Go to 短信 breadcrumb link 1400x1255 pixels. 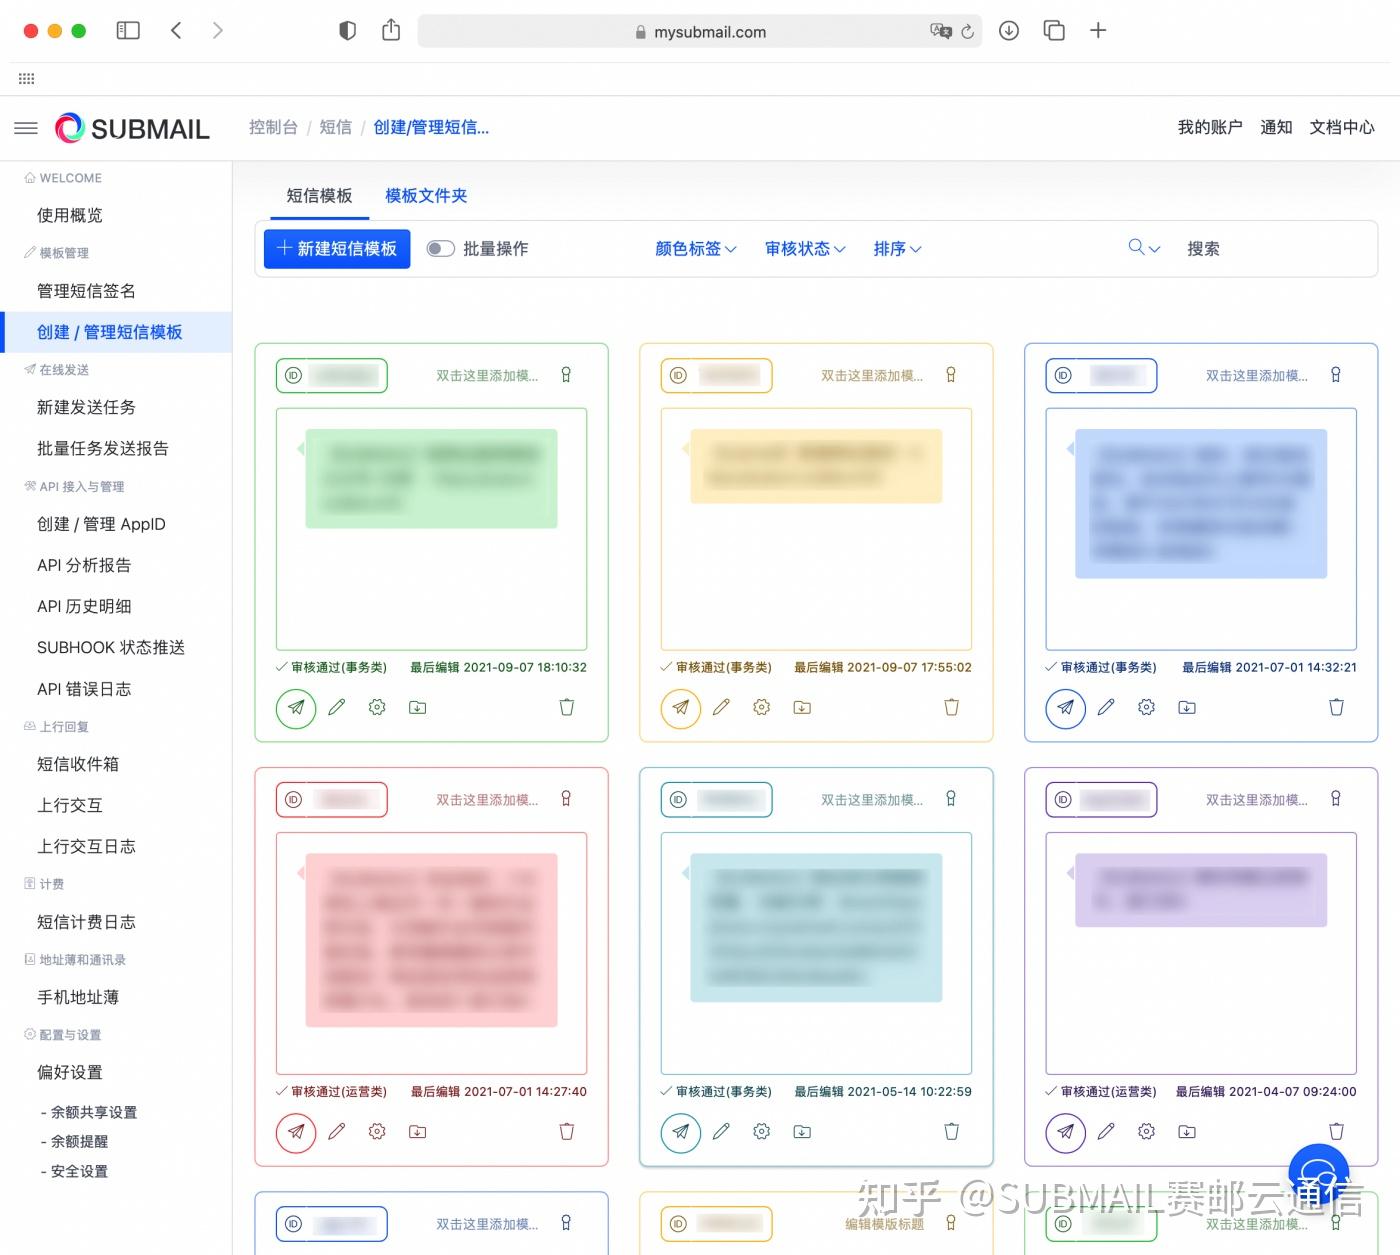(335, 127)
